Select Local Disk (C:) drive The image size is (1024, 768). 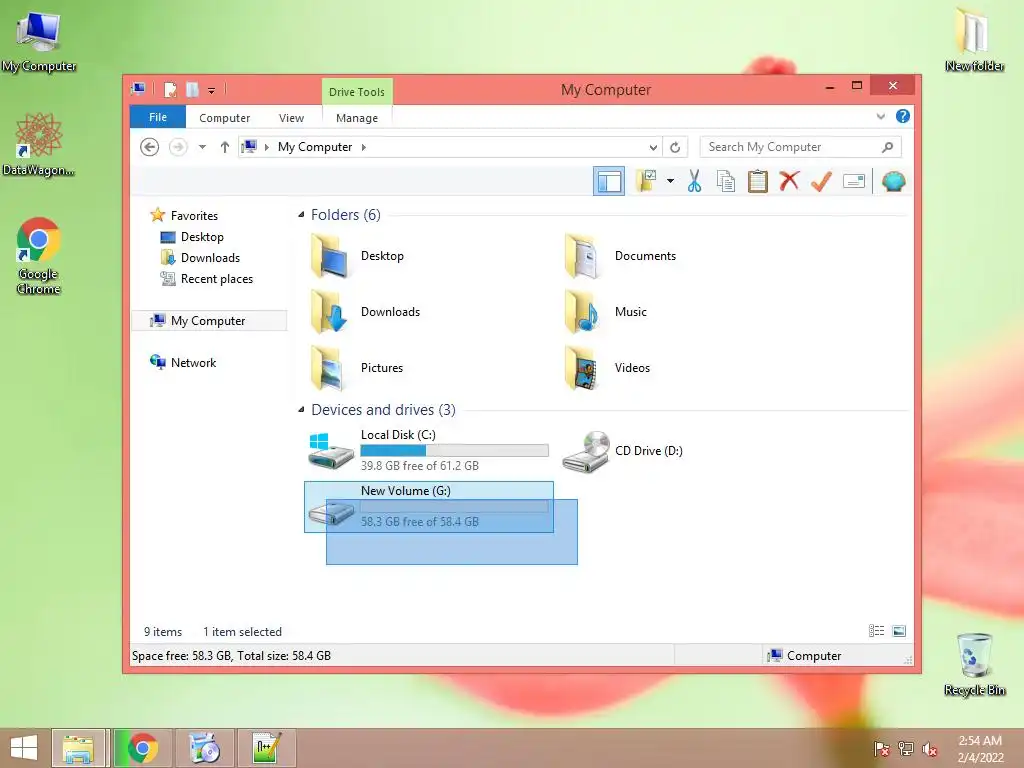pyautogui.click(x=429, y=450)
